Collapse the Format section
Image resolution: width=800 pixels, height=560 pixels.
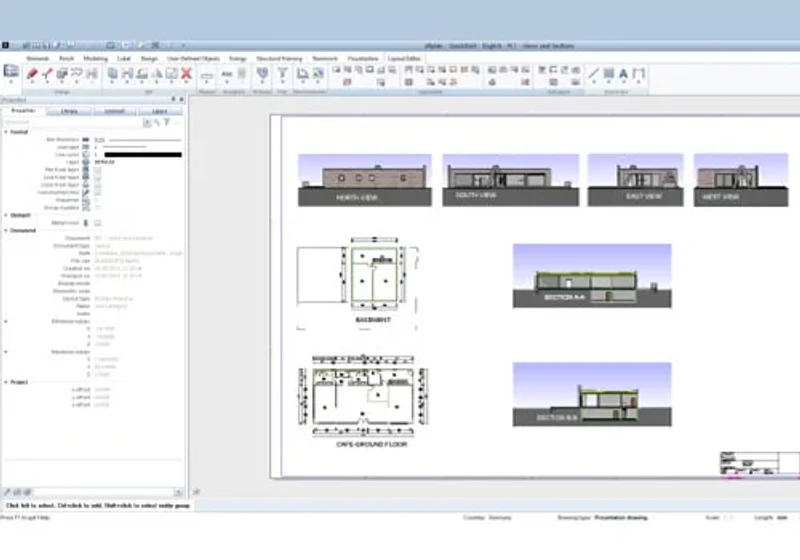(x=6, y=132)
